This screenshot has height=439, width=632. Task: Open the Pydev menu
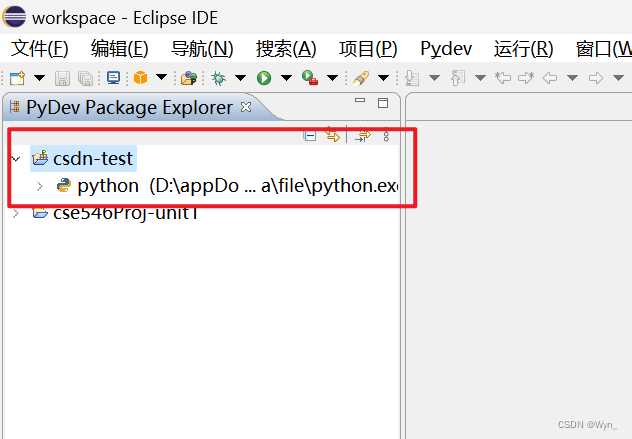coord(446,49)
